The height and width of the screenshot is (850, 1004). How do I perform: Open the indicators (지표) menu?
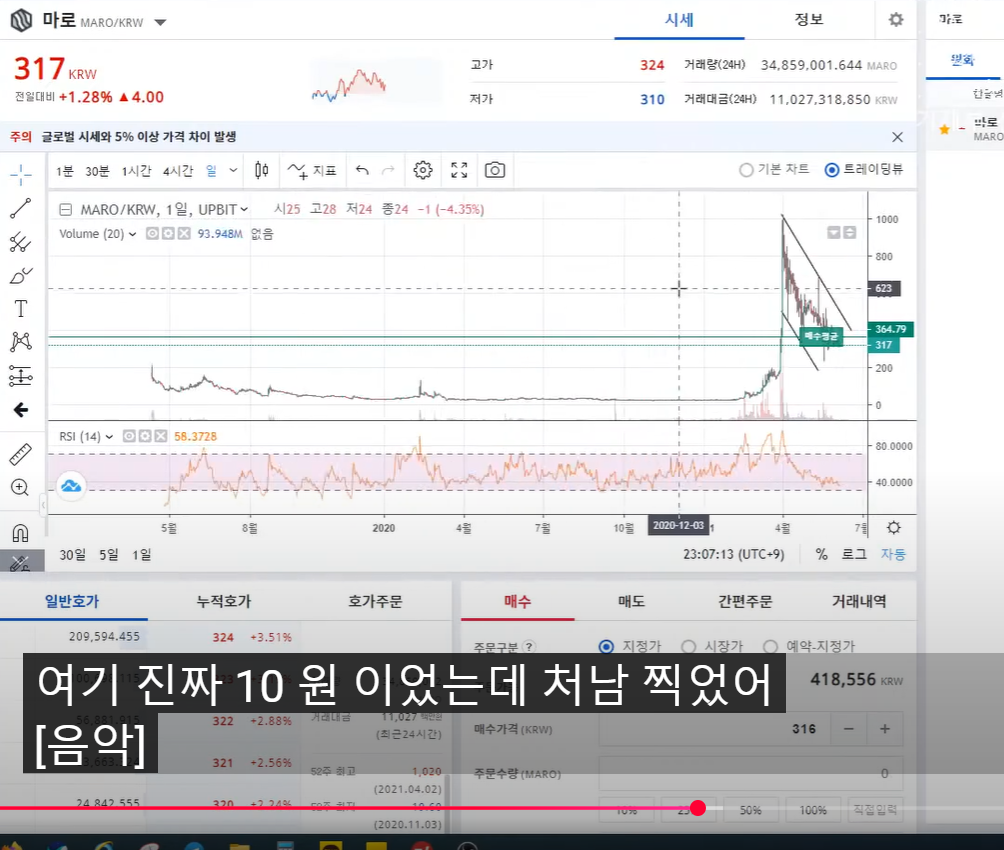point(312,170)
